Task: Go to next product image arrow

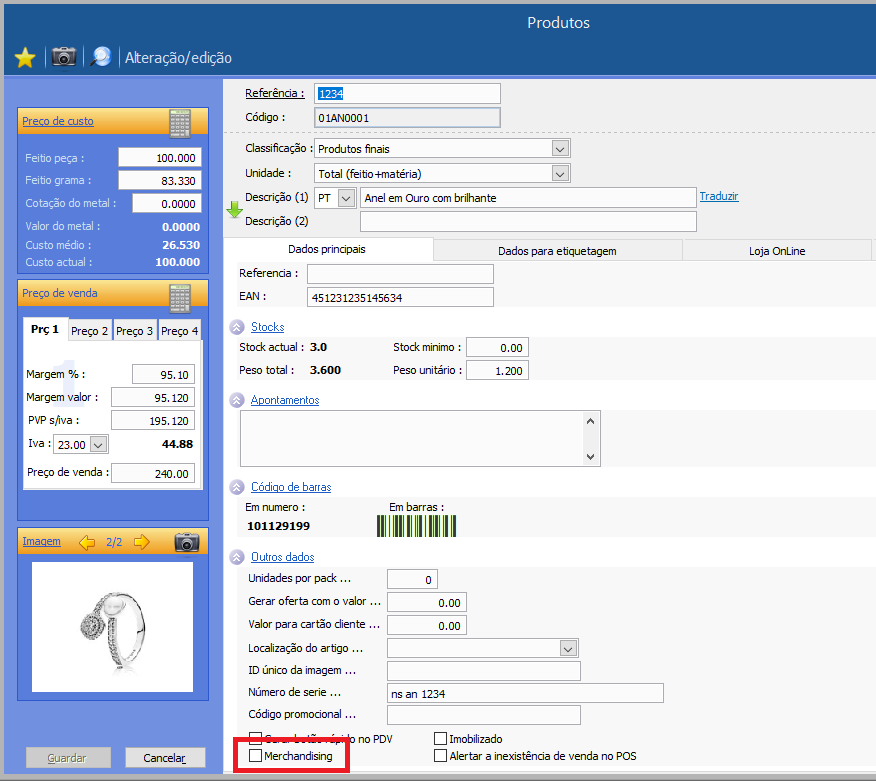Action: (x=141, y=542)
